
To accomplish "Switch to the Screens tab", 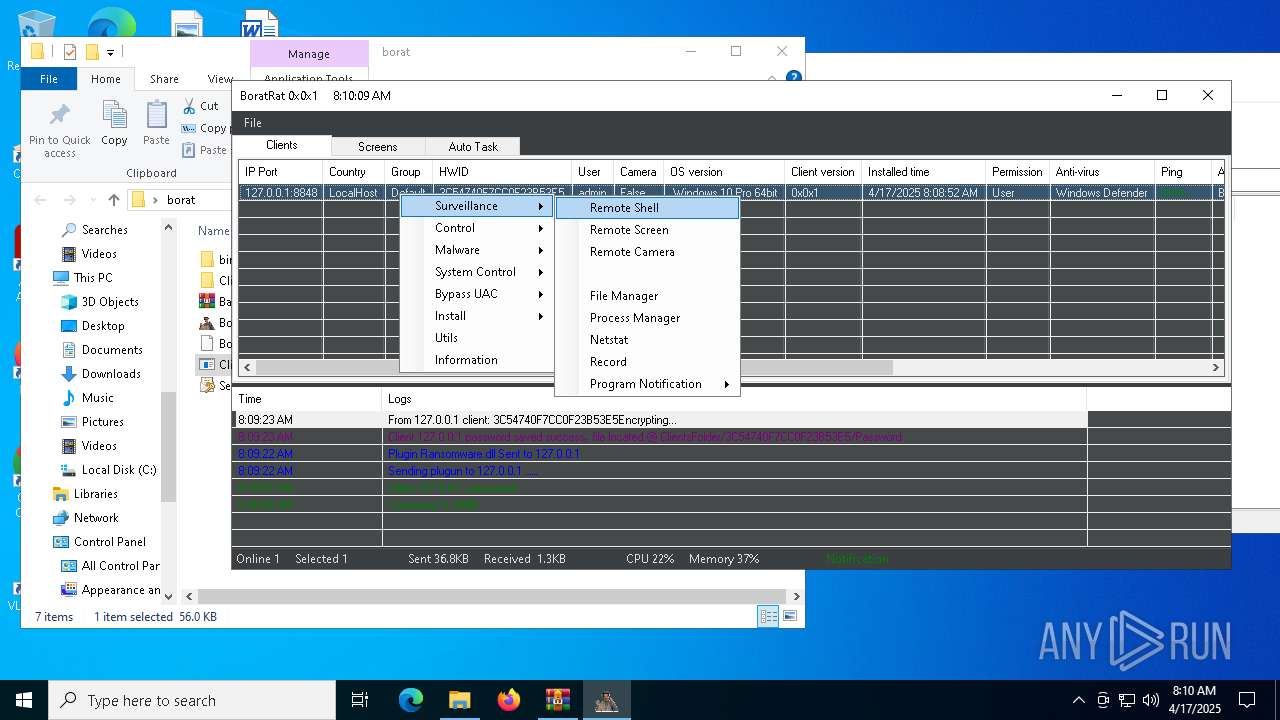I will [378, 147].
